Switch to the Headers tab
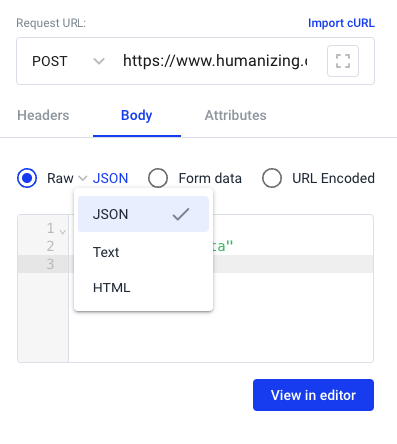 tap(43, 115)
